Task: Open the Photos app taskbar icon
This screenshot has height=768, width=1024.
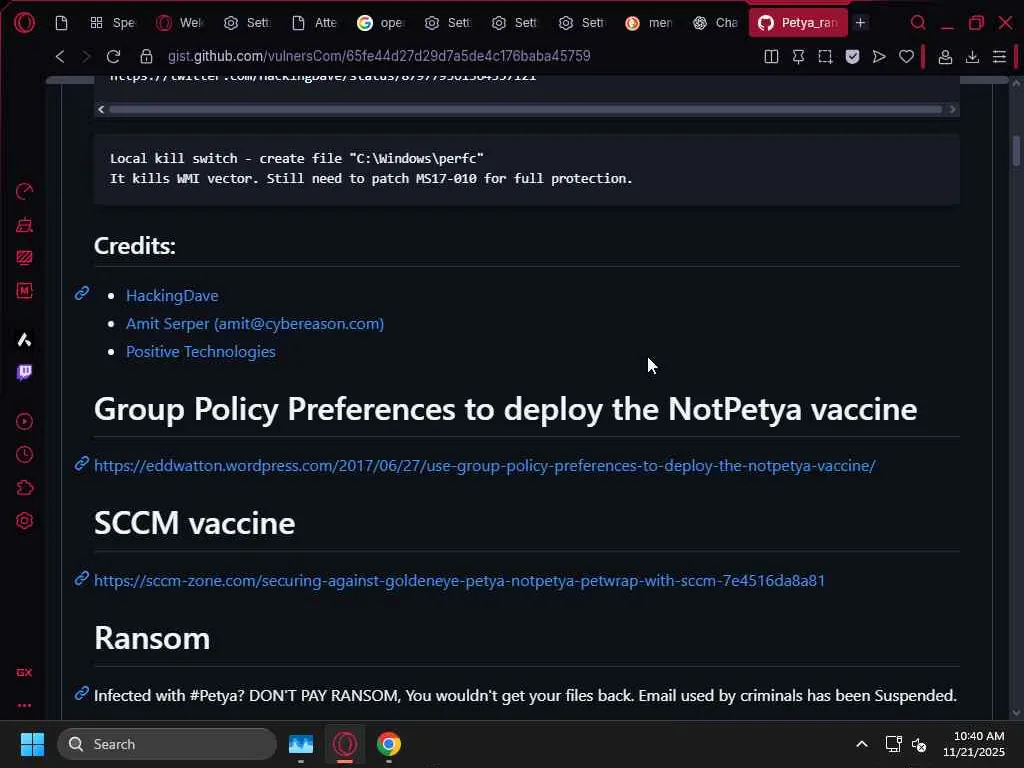Action: [301, 744]
